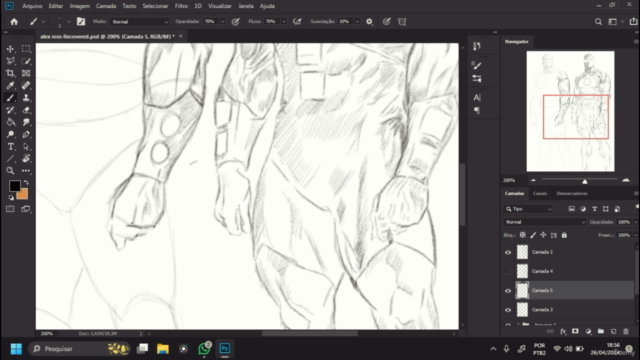Open the Suavização 10% dropdown arrow
Image resolution: width=640 pixels, height=360 pixels.
(357, 22)
